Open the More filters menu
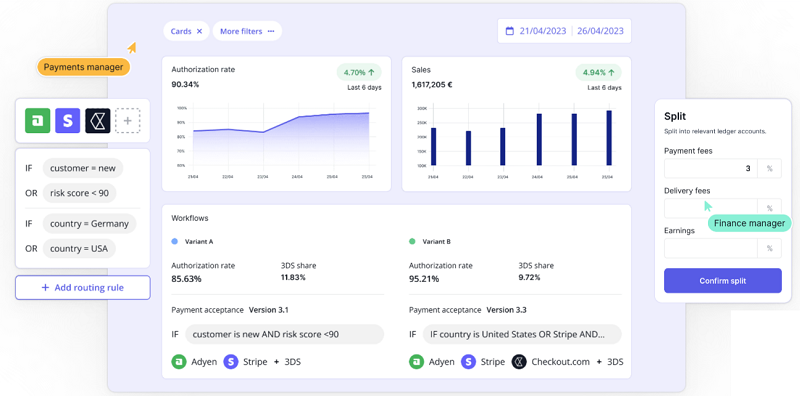The image size is (800, 396). point(247,31)
